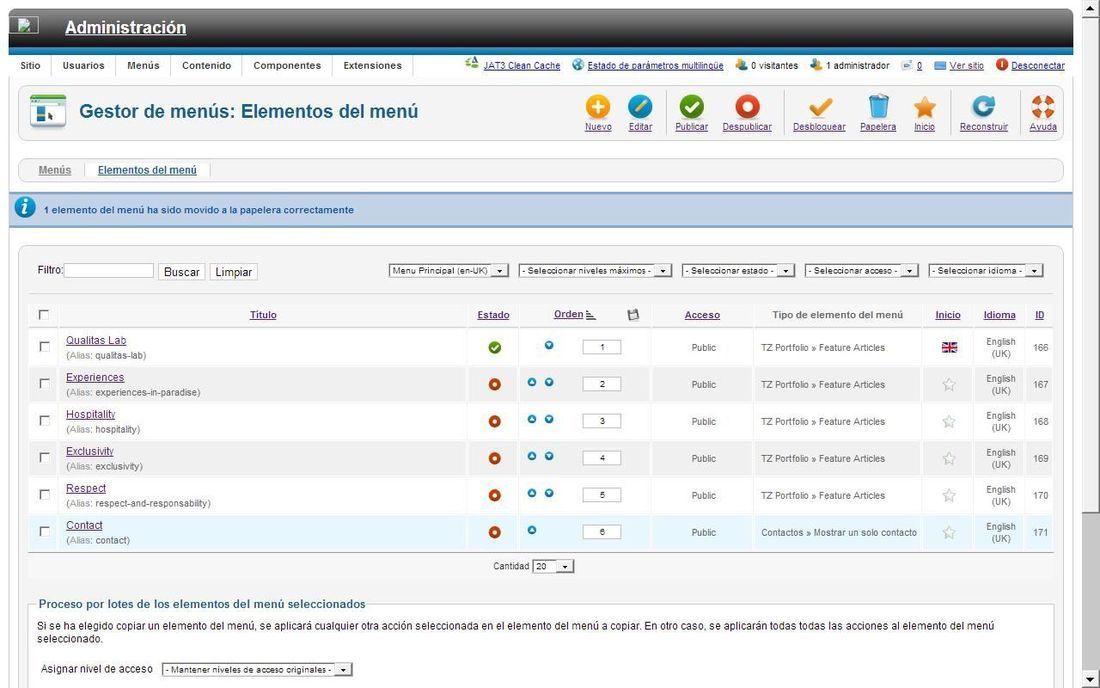Click the save order disk icon
Image resolution: width=1100 pixels, height=688 pixels.
pyautogui.click(x=633, y=315)
